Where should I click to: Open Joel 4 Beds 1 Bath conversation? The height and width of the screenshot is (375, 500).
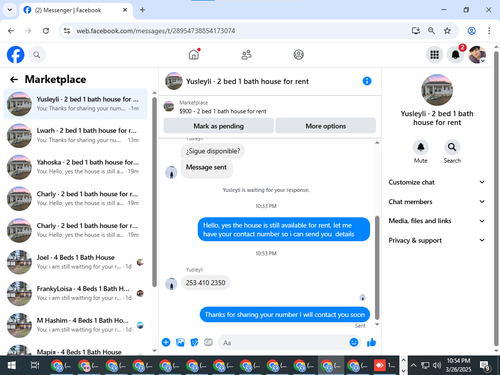pyautogui.click(x=75, y=262)
